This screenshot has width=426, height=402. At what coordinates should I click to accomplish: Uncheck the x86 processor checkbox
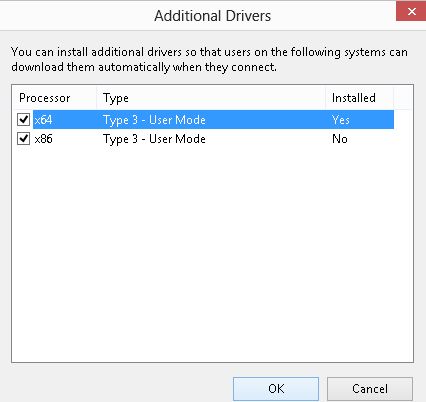[x=24, y=138]
